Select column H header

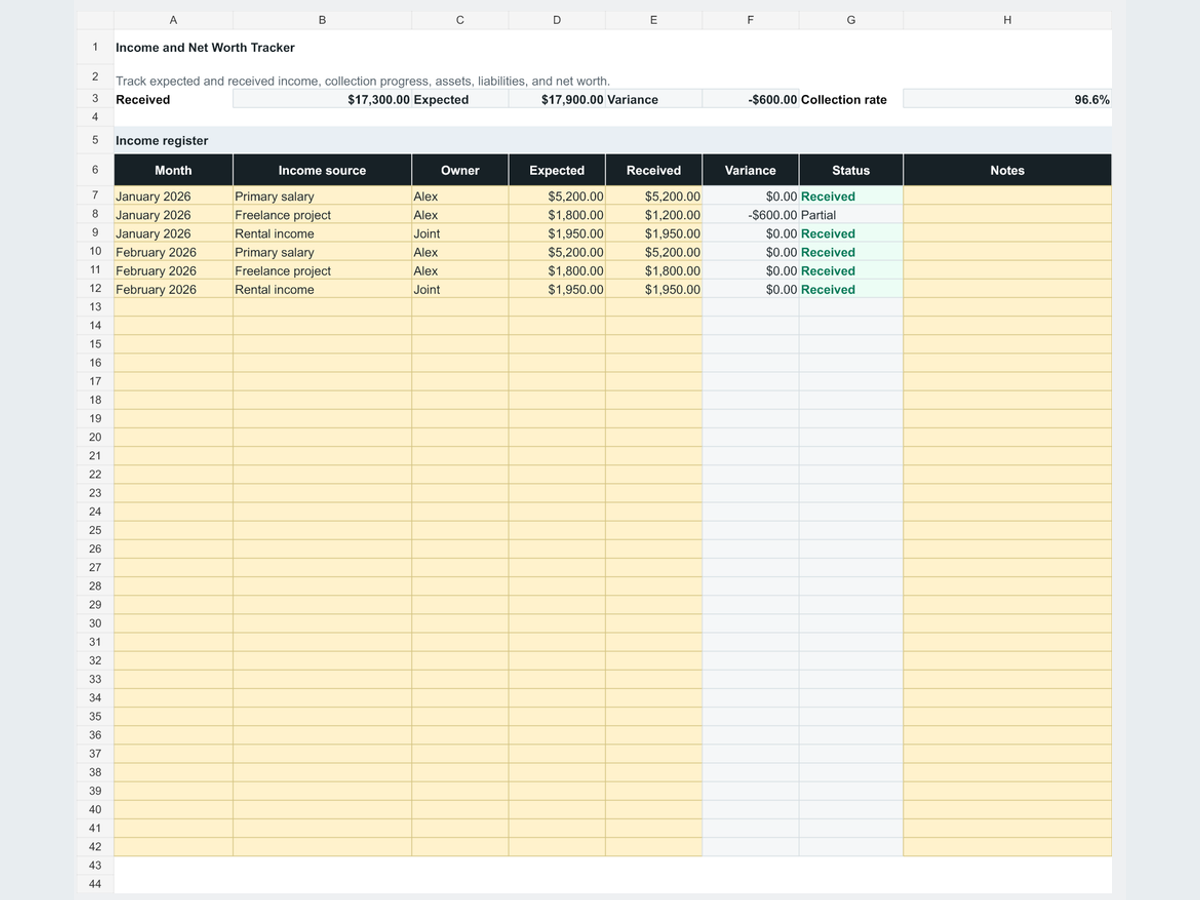click(x=1007, y=20)
